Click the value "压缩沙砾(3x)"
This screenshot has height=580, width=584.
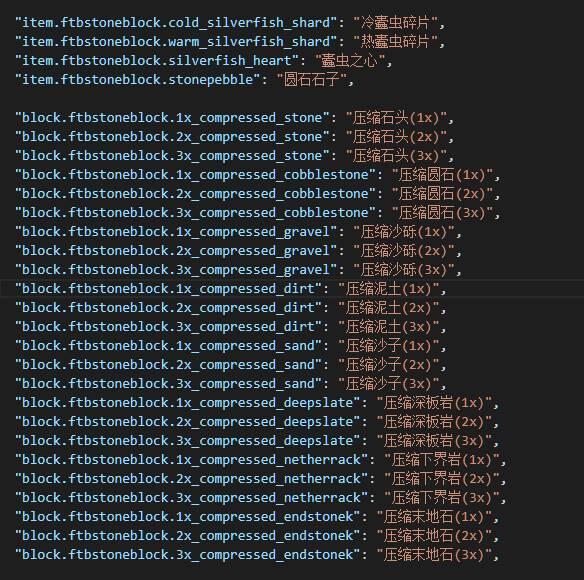pyautogui.click(x=404, y=270)
